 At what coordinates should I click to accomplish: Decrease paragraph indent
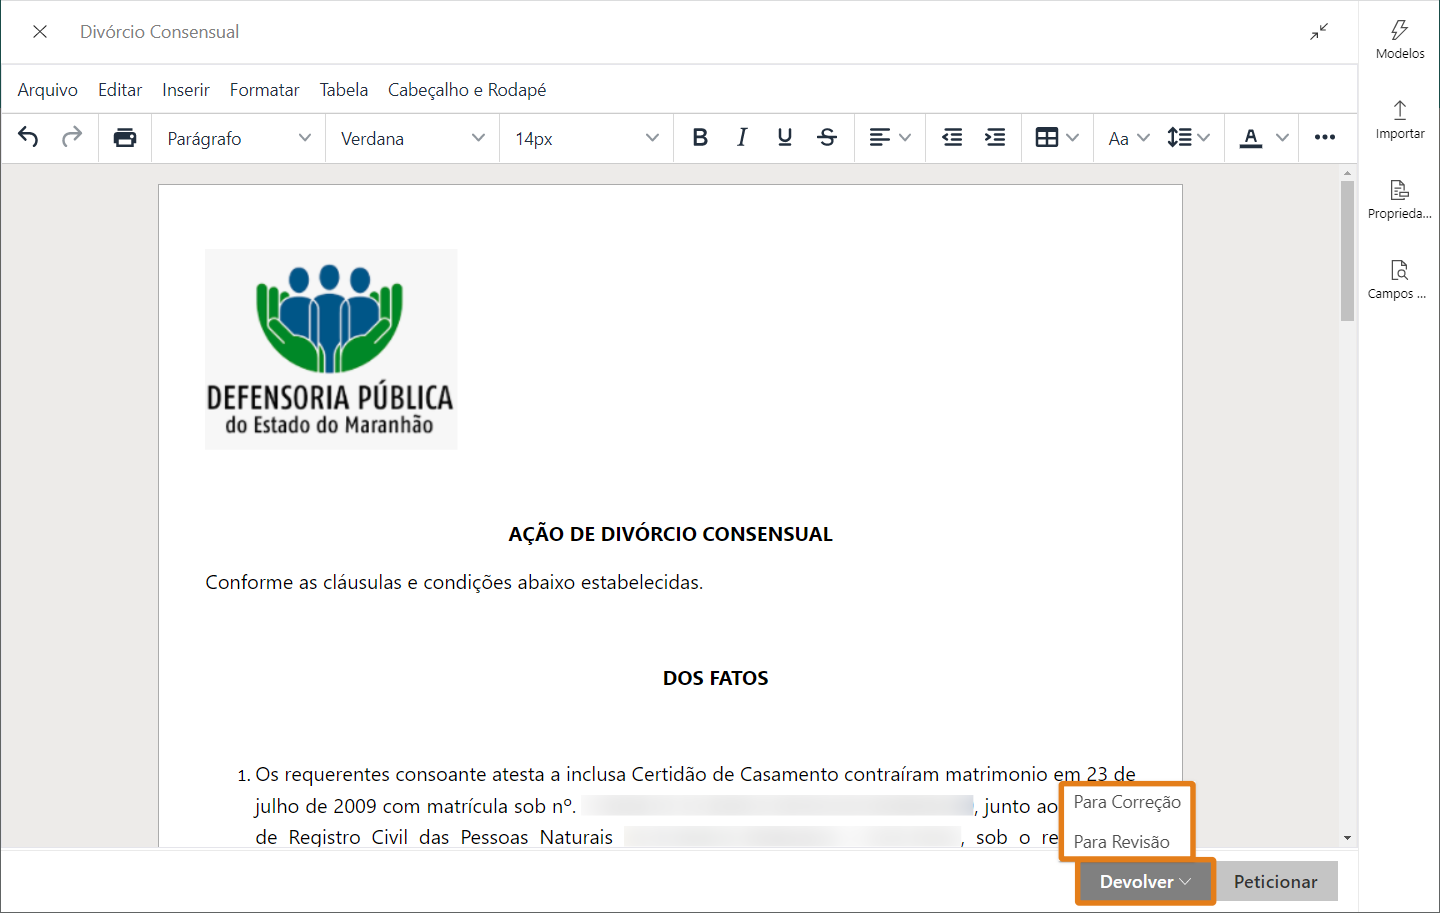(x=953, y=138)
